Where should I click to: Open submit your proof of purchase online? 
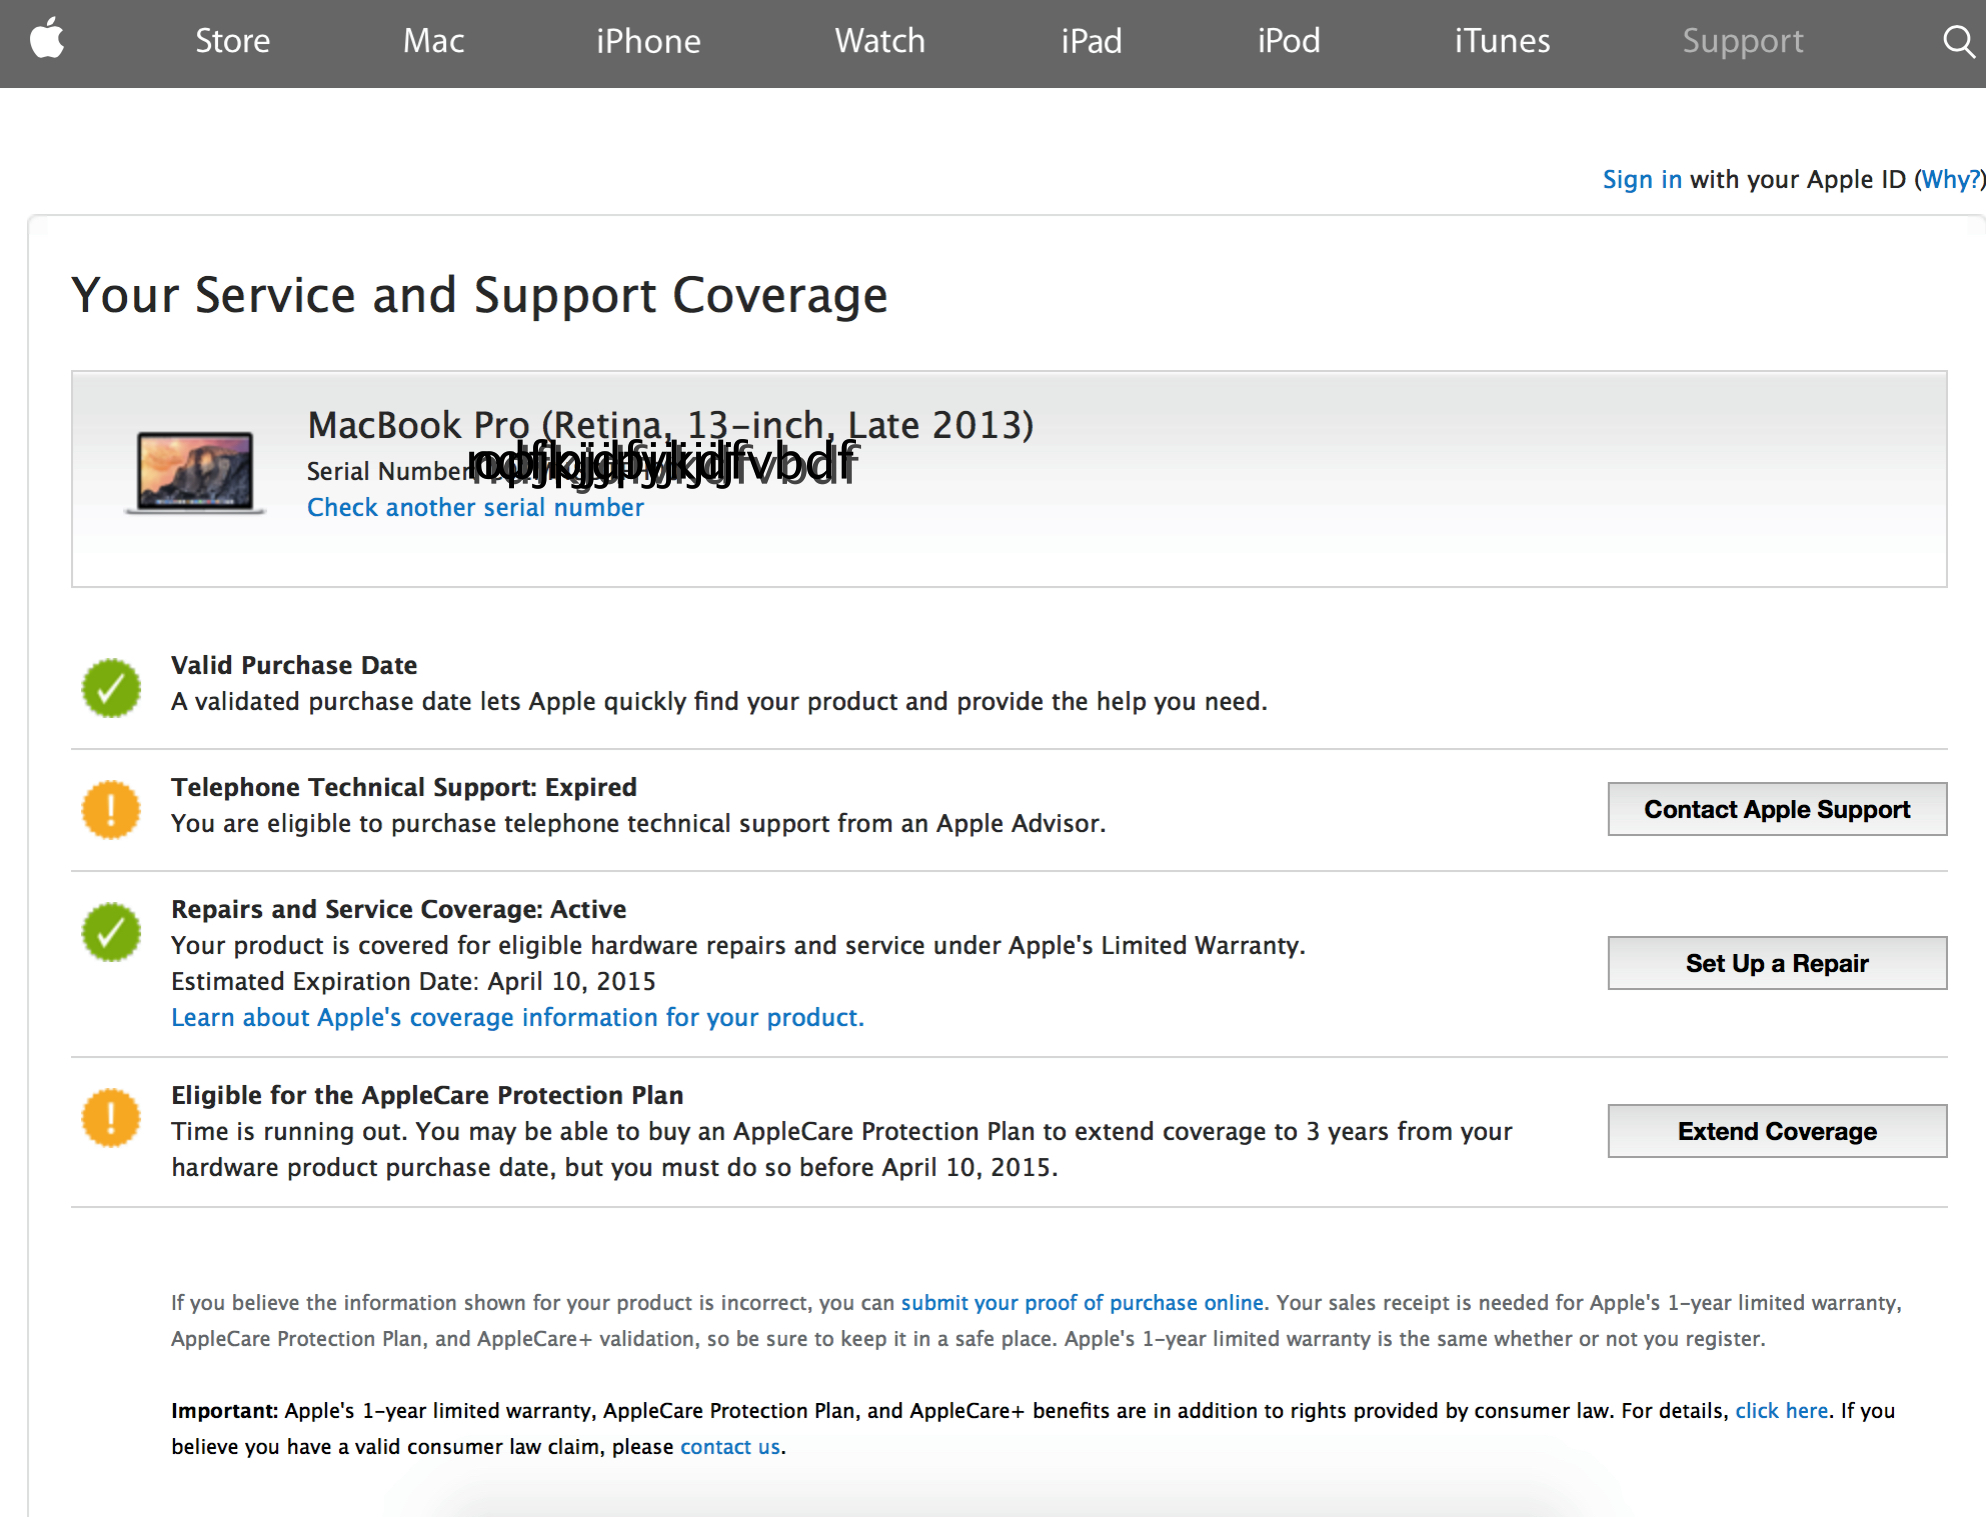1082,1302
